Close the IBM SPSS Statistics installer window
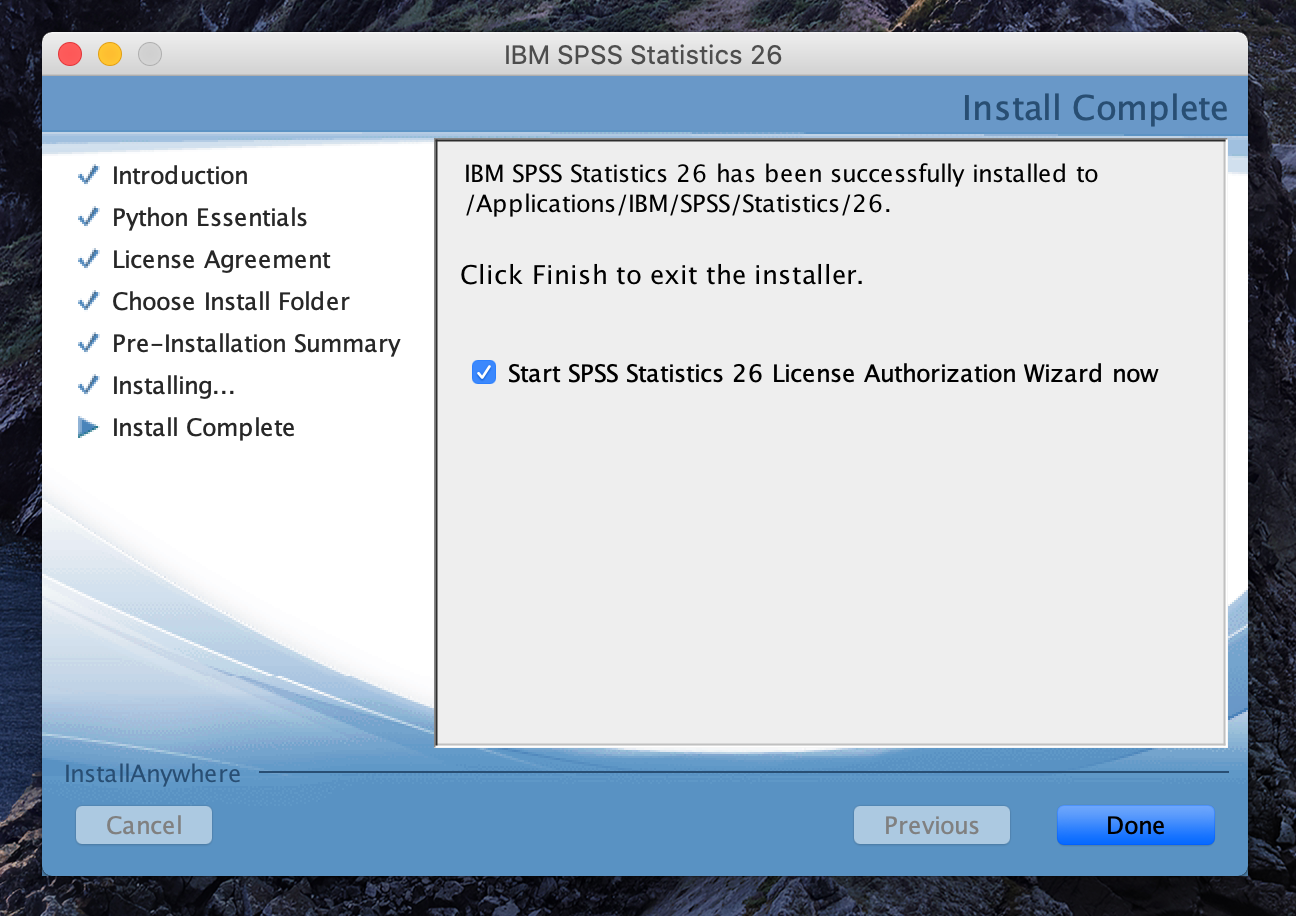 tap(70, 54)
